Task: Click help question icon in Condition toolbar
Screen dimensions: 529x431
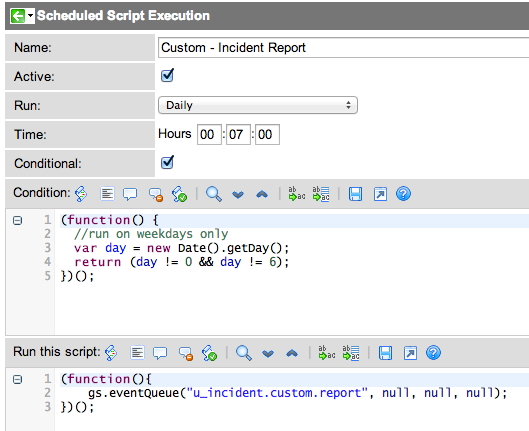Action: pyautogui.click(x=403, y=194)
